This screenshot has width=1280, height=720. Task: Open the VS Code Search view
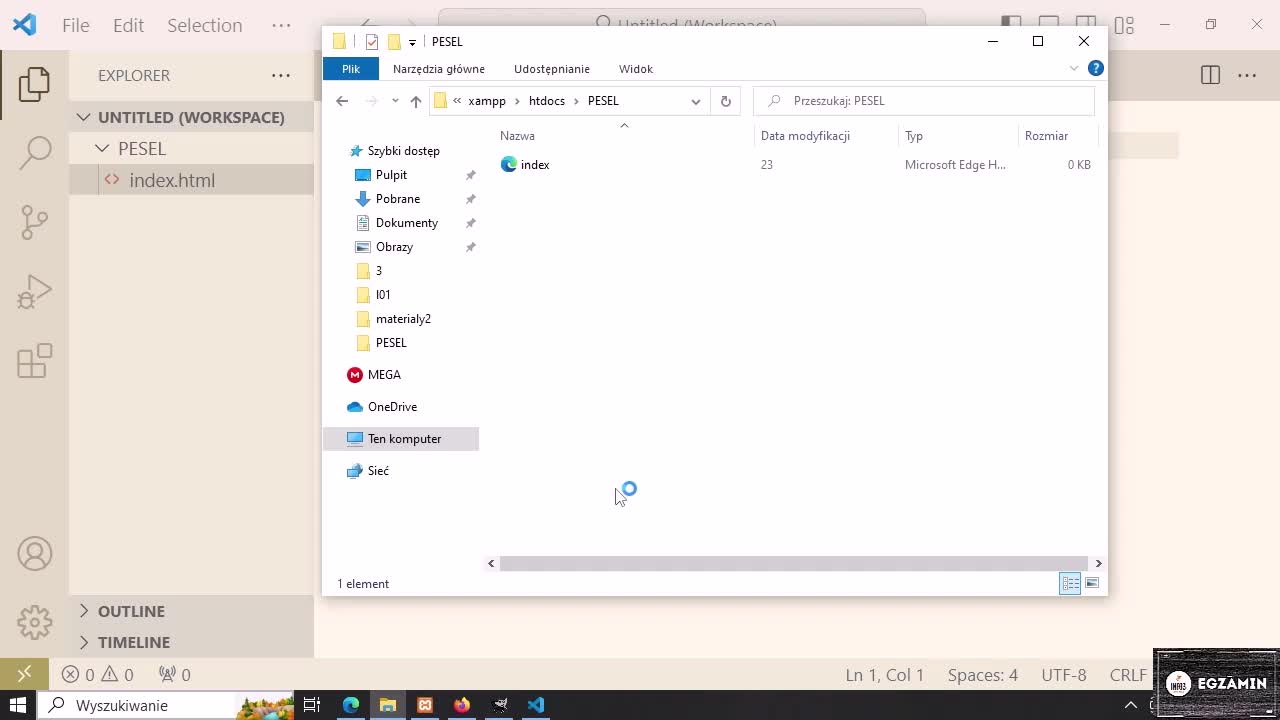click(34, 153)
